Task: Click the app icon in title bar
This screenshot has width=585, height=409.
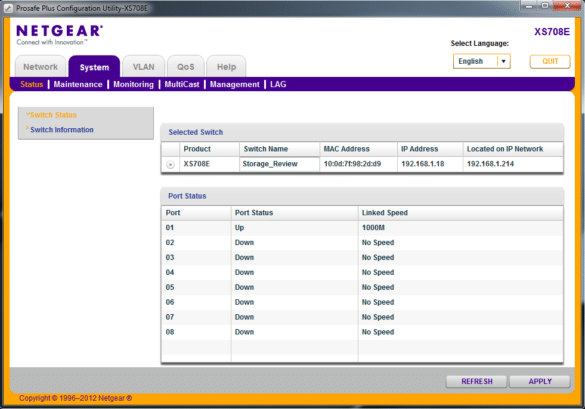Action: (x=8, y=8)
